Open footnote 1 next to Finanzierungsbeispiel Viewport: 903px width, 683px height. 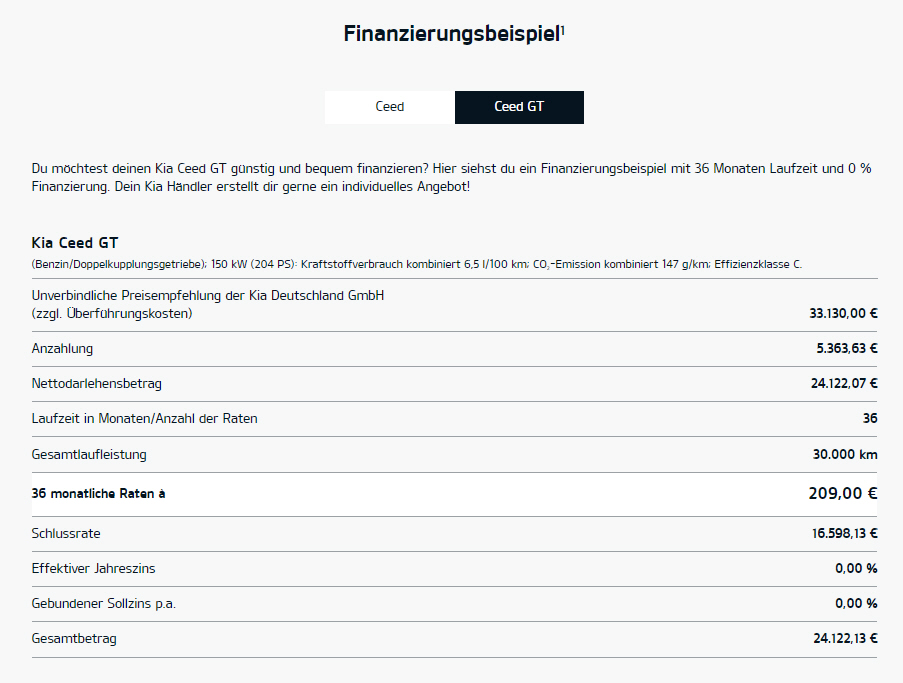pyautogui.click(x=563, y=29)
